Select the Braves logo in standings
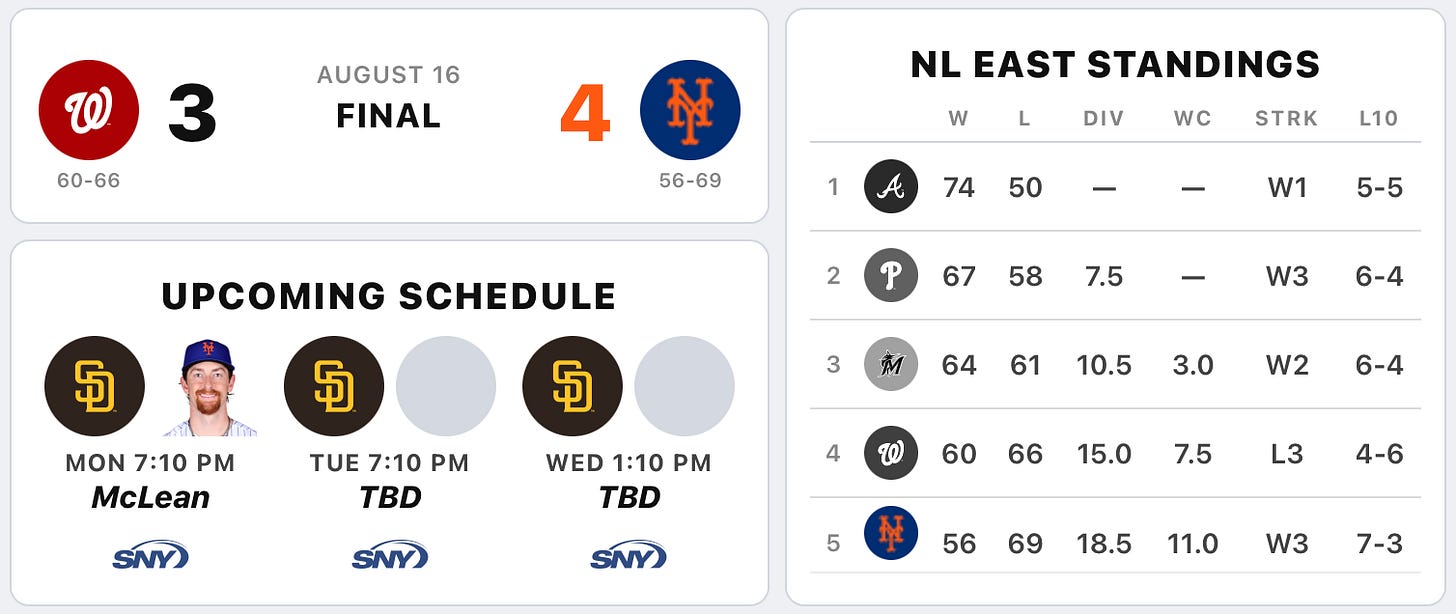 (x=890, y=187)
